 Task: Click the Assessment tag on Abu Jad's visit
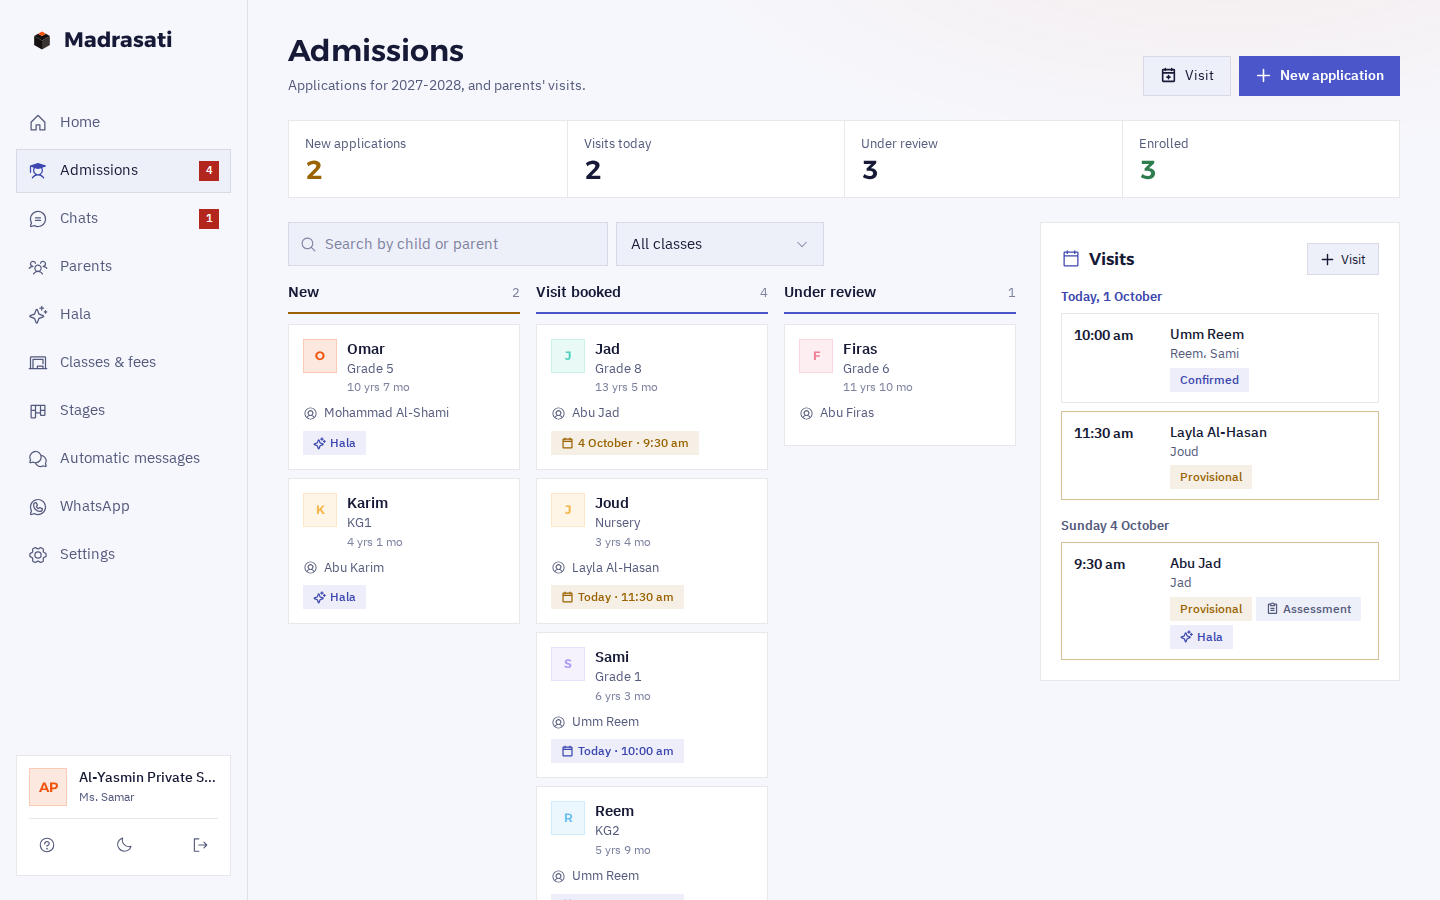[1308, 609]
